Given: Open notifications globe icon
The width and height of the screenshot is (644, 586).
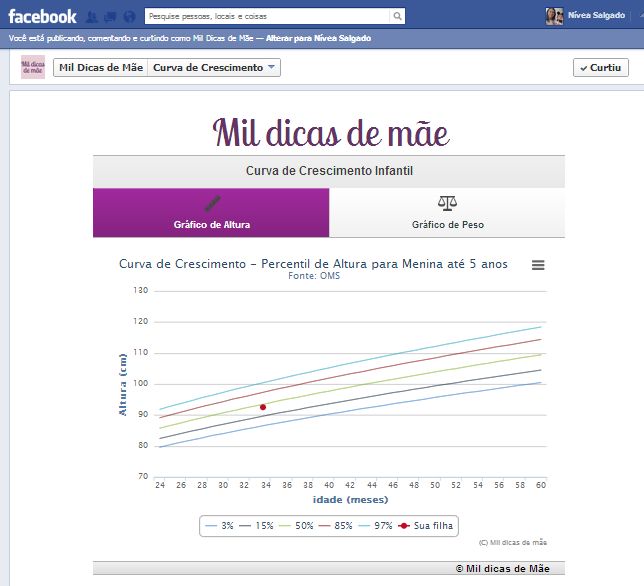Looking at the screenshot, I should [129, 17].
